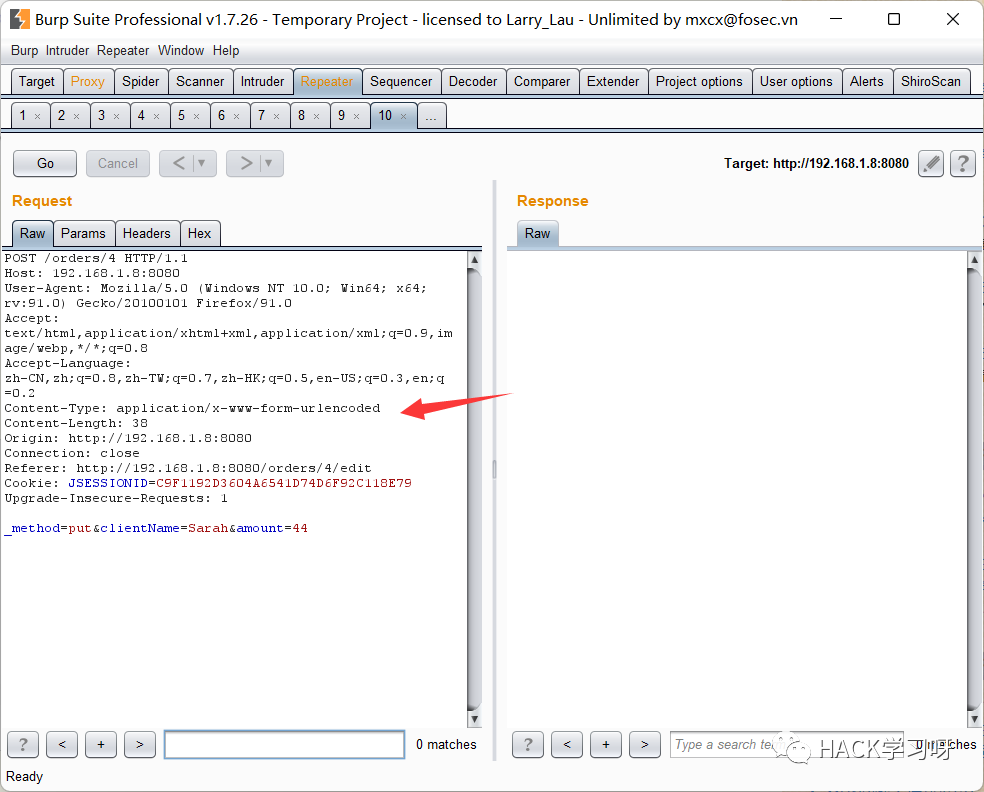This screenshot has width=984, height=792.
Task: Open the Repeater help question-mark icon
Action: (x=963, y=164)
